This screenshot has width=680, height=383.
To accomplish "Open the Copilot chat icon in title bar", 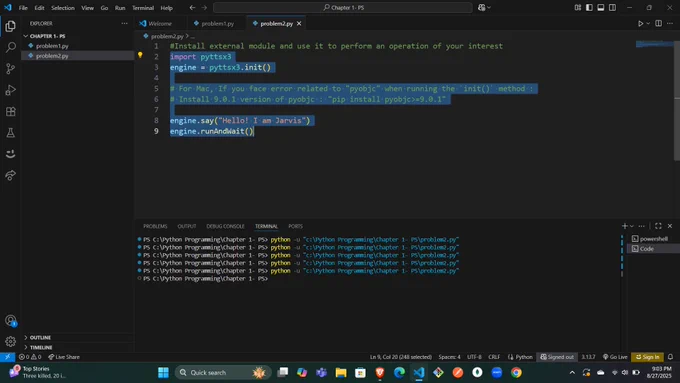I will (x=481, y=7).
